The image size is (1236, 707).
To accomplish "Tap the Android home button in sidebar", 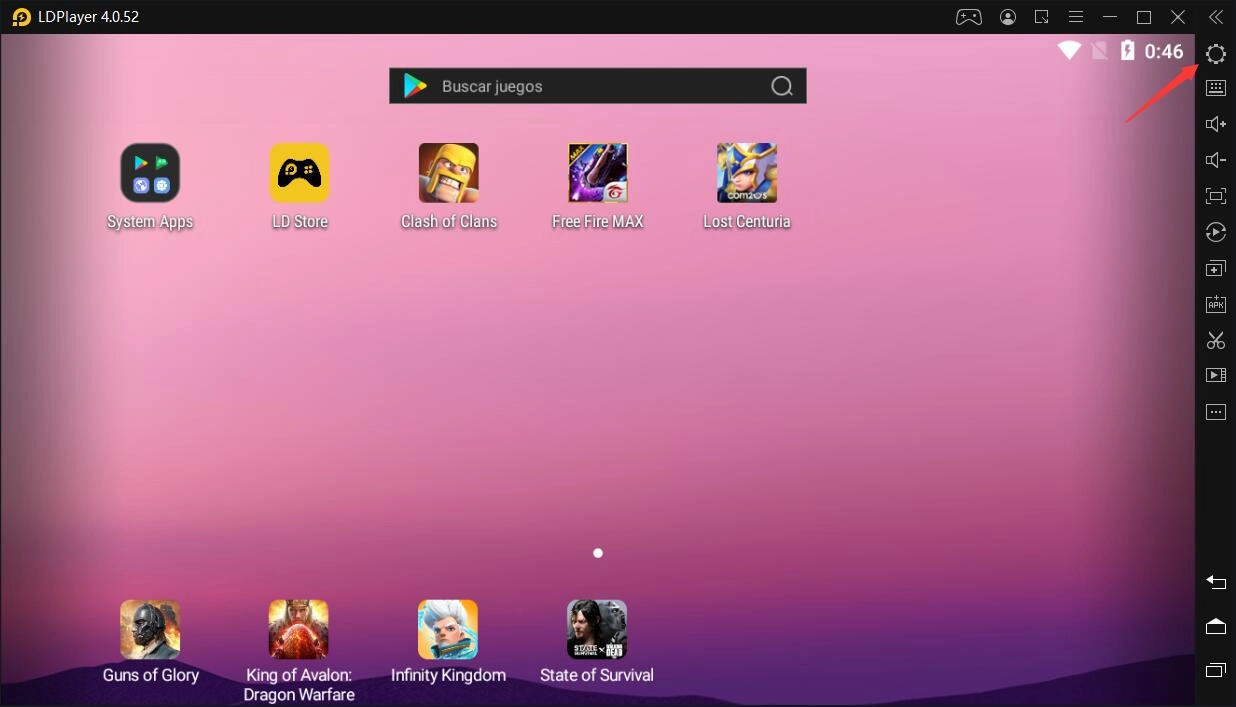I will pos(1215,626).
